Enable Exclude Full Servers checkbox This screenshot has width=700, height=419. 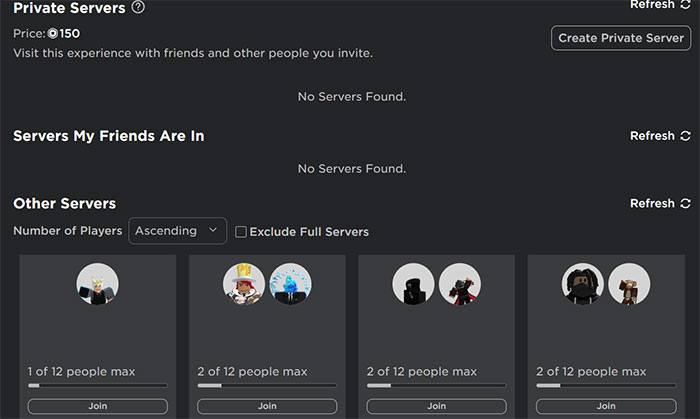coord(241,232)
